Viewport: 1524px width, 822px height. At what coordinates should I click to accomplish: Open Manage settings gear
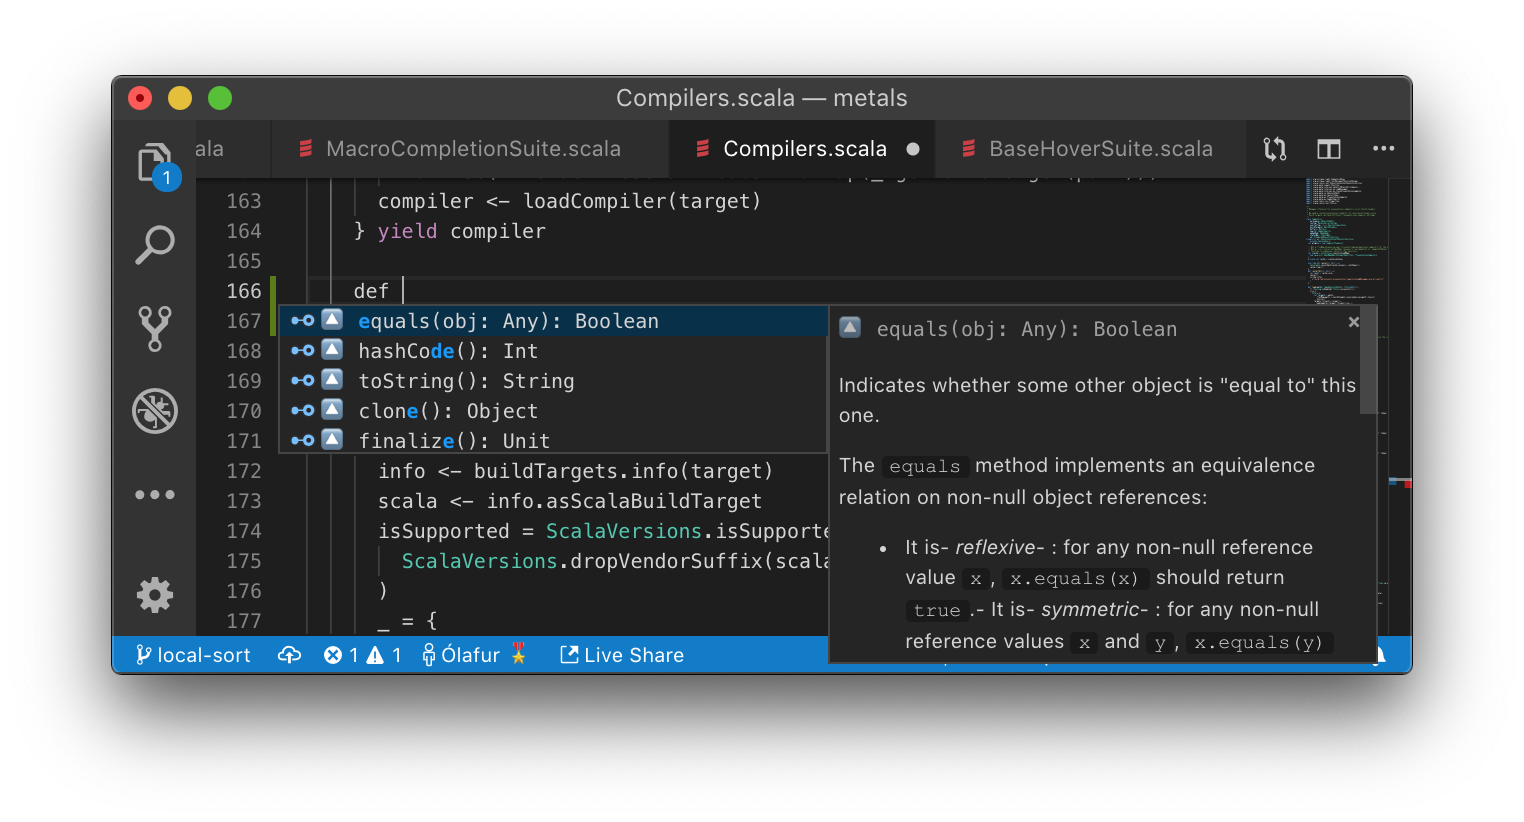point(155,595)
